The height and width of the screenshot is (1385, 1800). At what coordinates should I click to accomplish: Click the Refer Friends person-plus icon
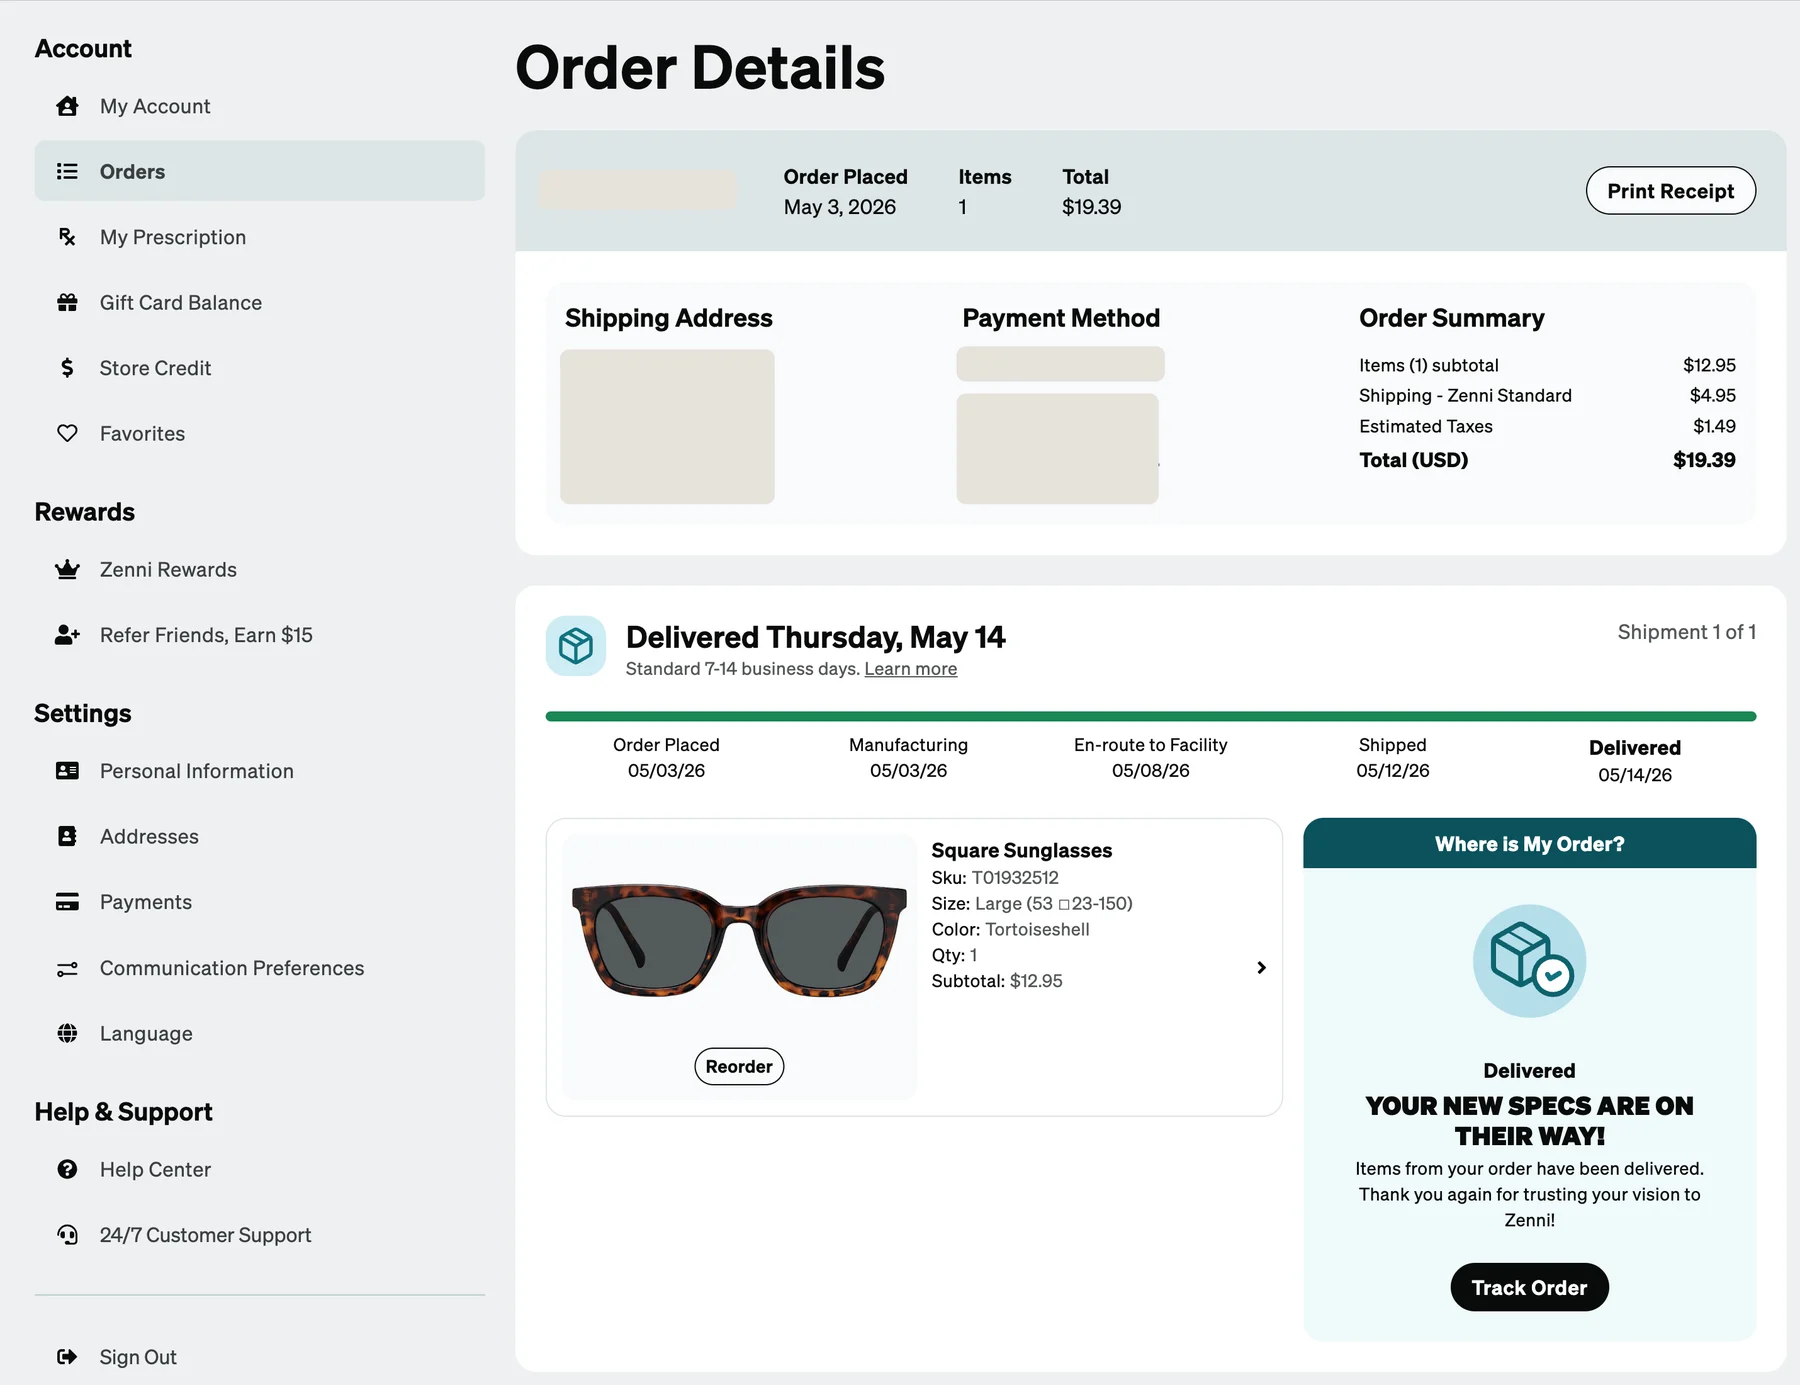[67, 635]
